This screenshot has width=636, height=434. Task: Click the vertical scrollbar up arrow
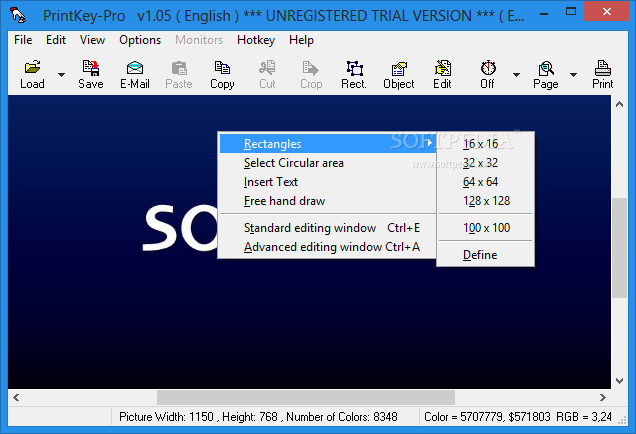pyautogui.click(x=619, y=104)
